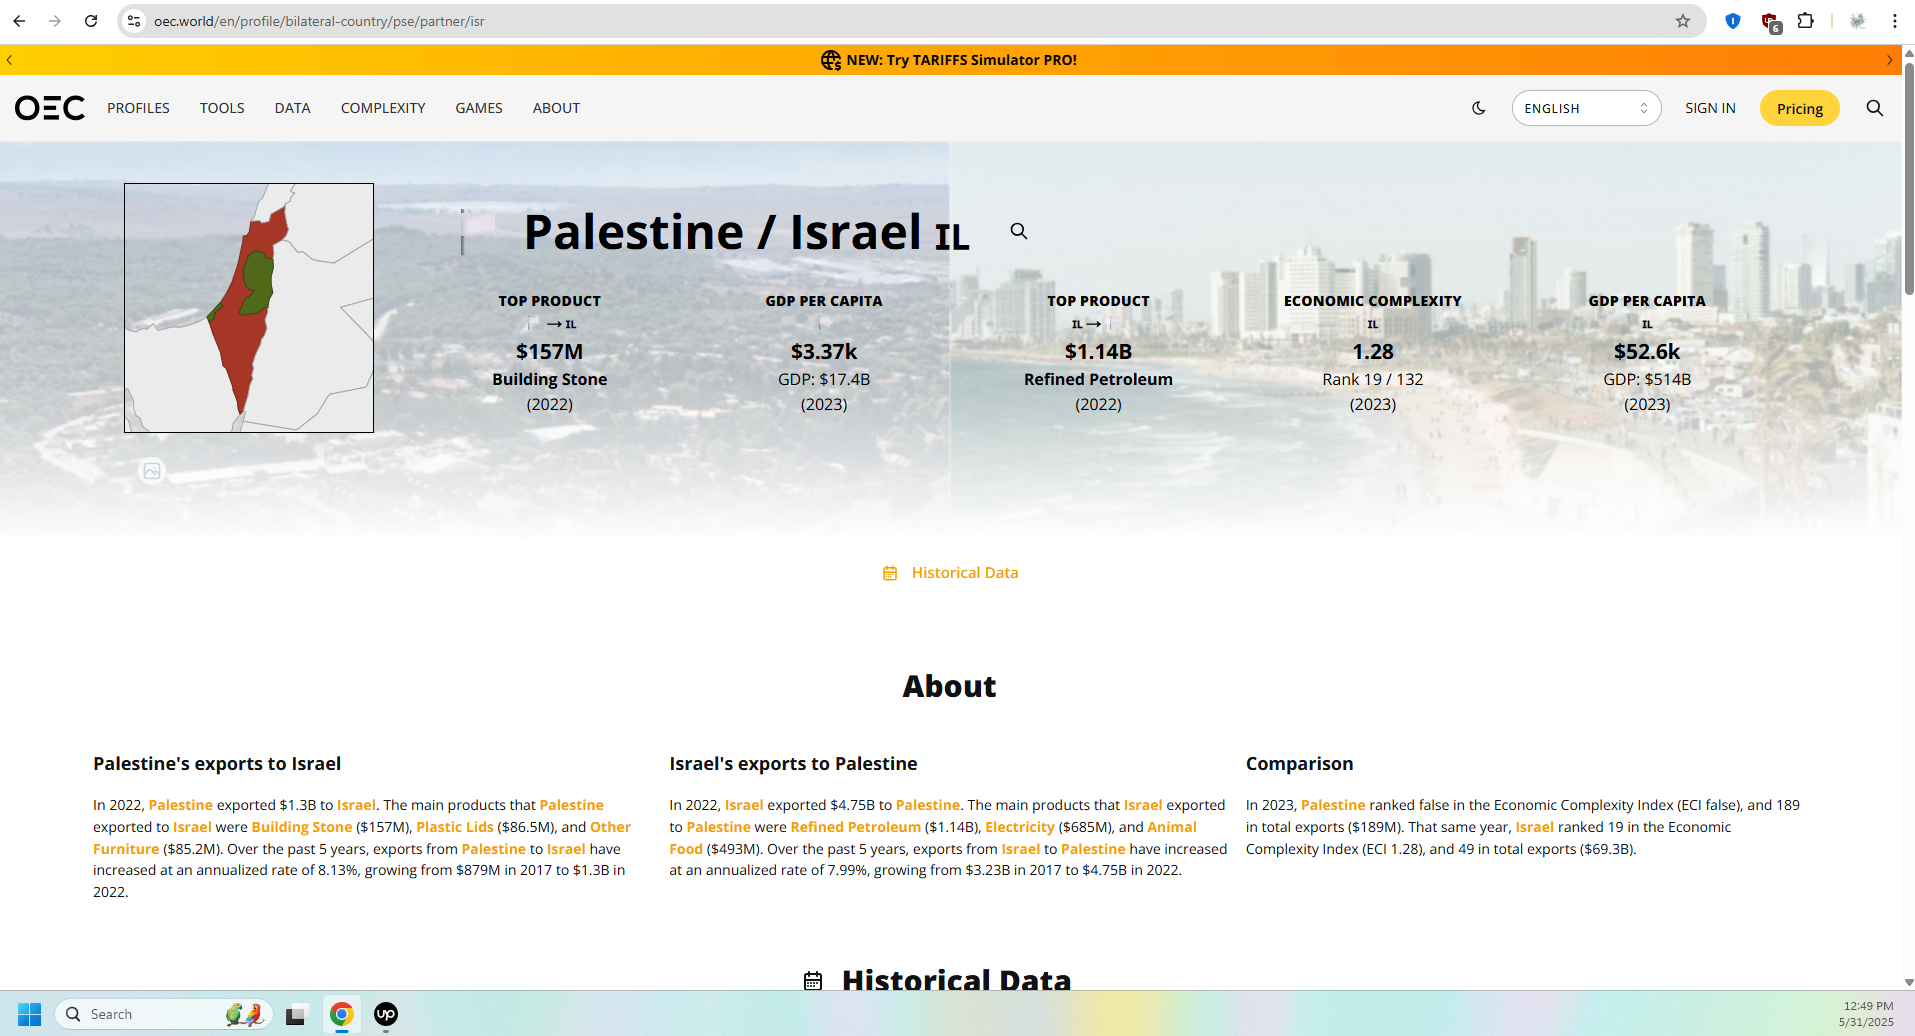Screen dimensions: 1915x1036
Task: Open the PROFILES menu
Action: click(x=138, y=108)
